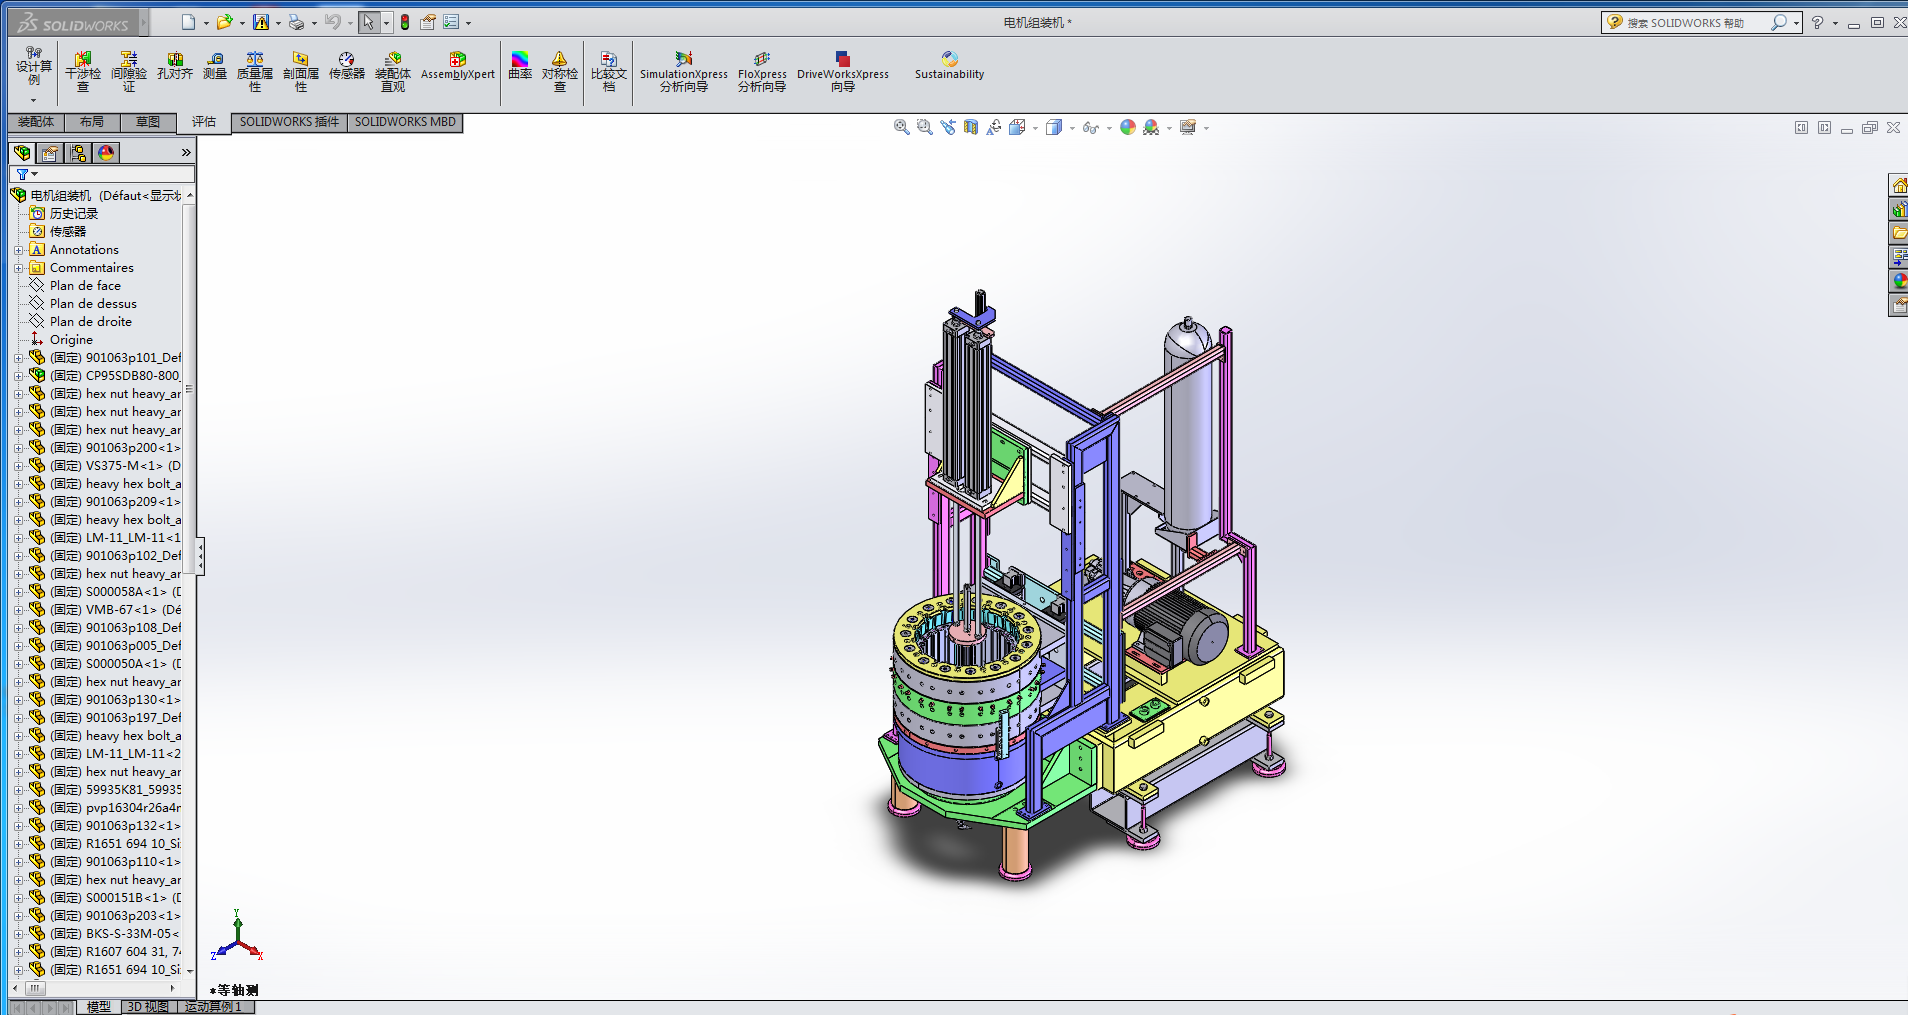This screenshot has height=1015, width=1908.
Task: Open the Hide/Show Items glasses dropdown
Action: tap(1091, 128)
